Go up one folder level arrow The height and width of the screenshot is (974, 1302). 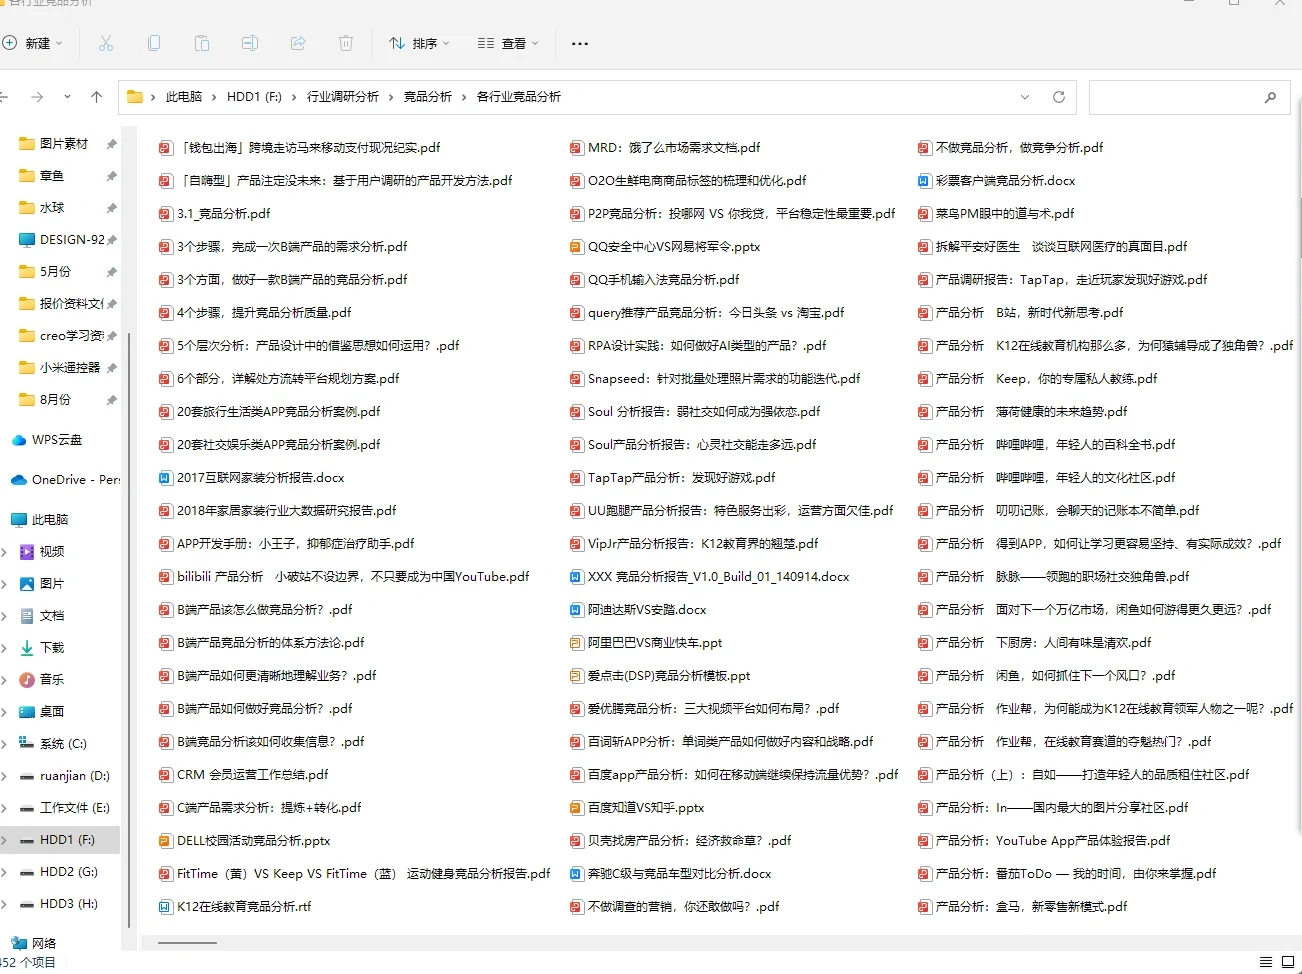[96, 97]
